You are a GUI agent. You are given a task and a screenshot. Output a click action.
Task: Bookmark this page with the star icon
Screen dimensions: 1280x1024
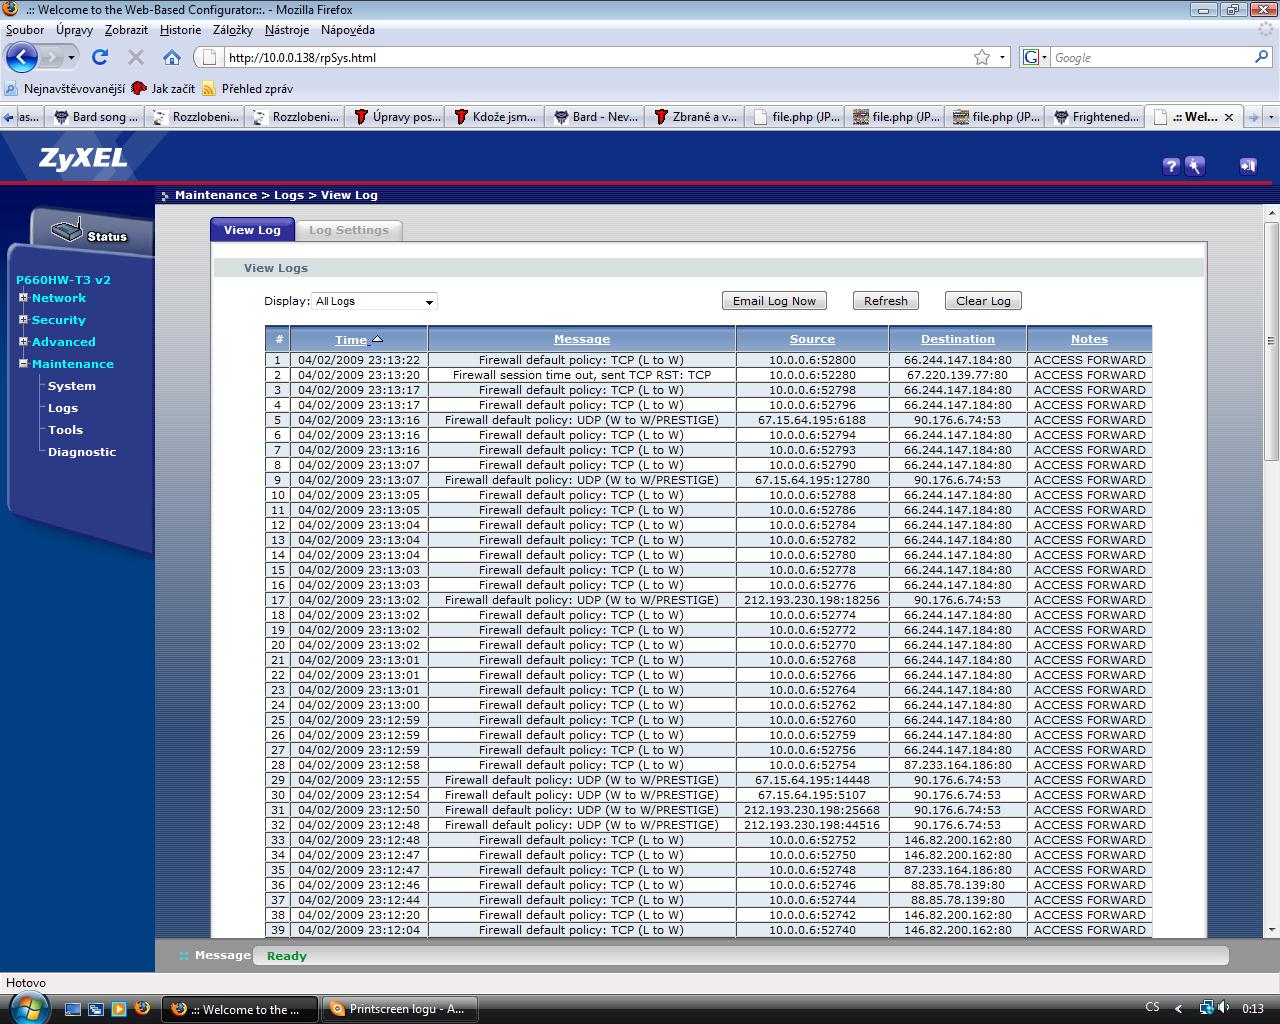click(x=982, y=57)
